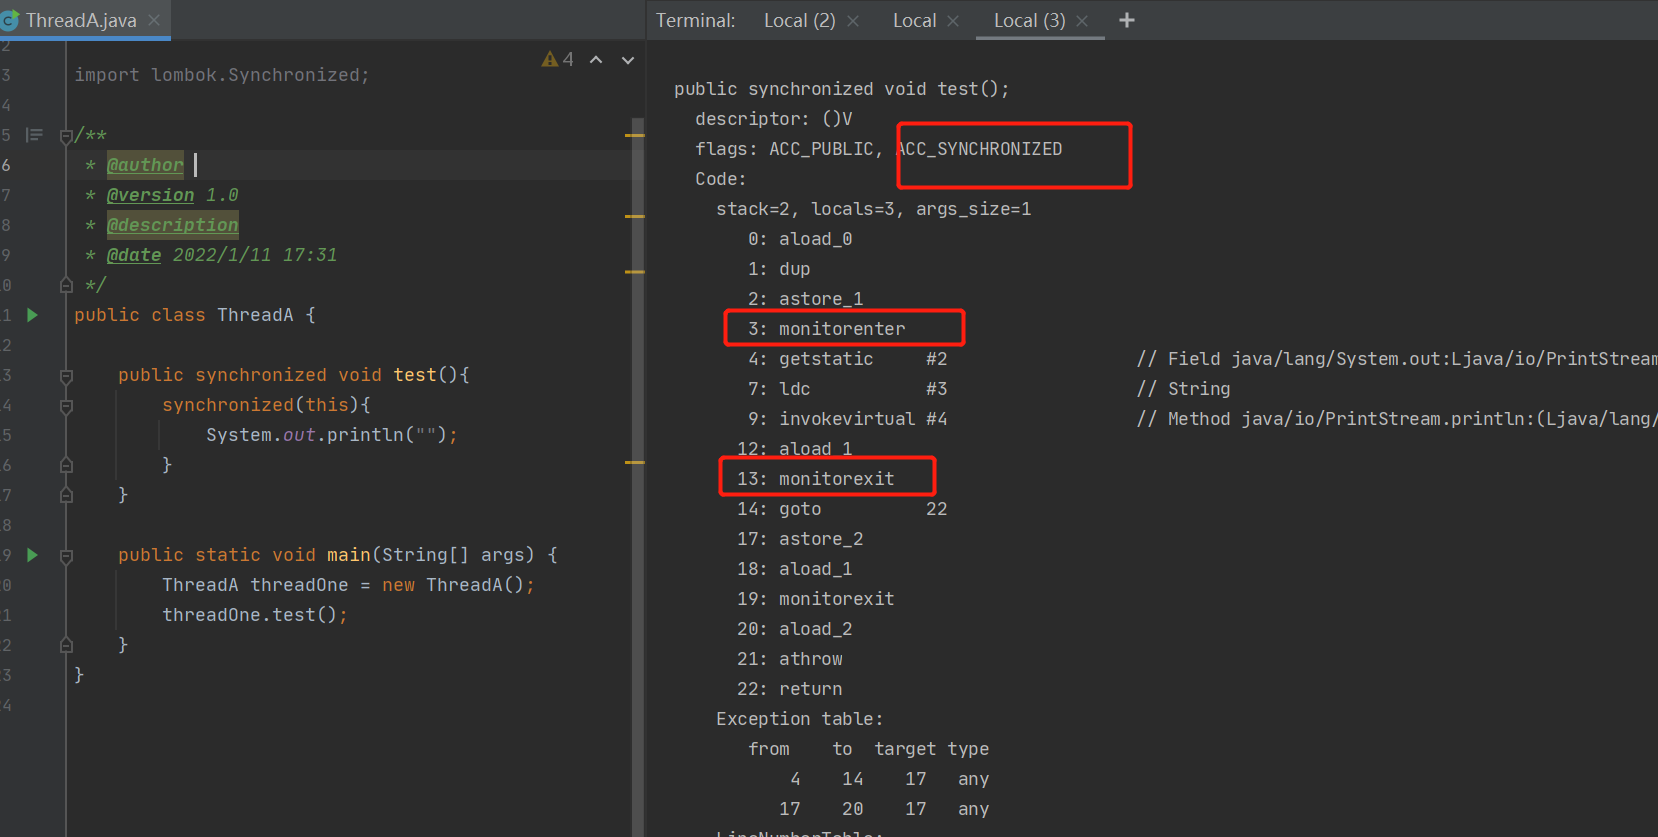Click the @date Javadoc tag

pyautogui.click(x=134, y=255)
